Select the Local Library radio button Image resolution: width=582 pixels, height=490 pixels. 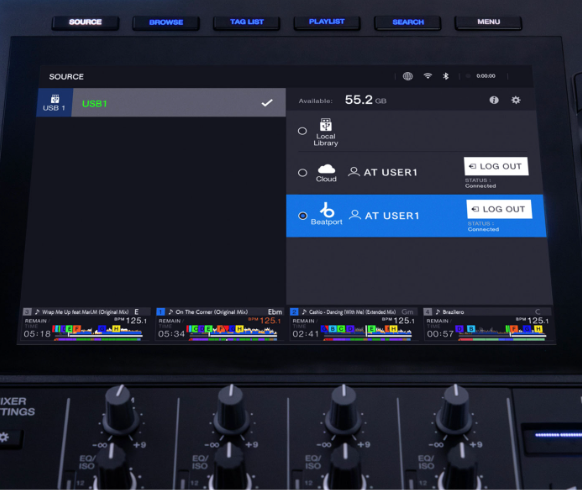(x=303, y=131)
